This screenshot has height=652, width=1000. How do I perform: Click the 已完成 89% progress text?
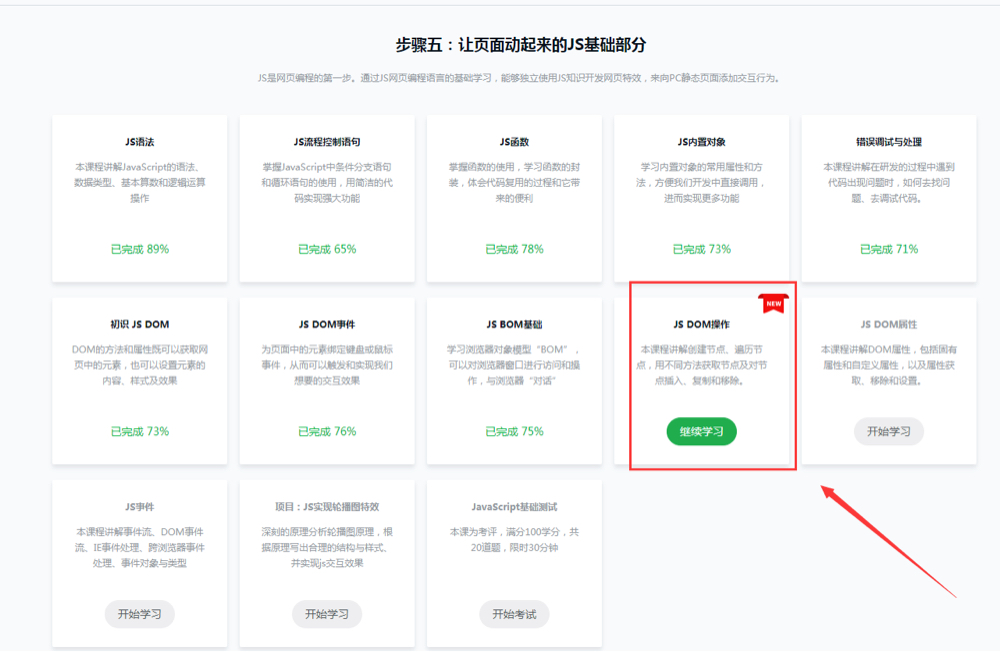click(140, 249)
